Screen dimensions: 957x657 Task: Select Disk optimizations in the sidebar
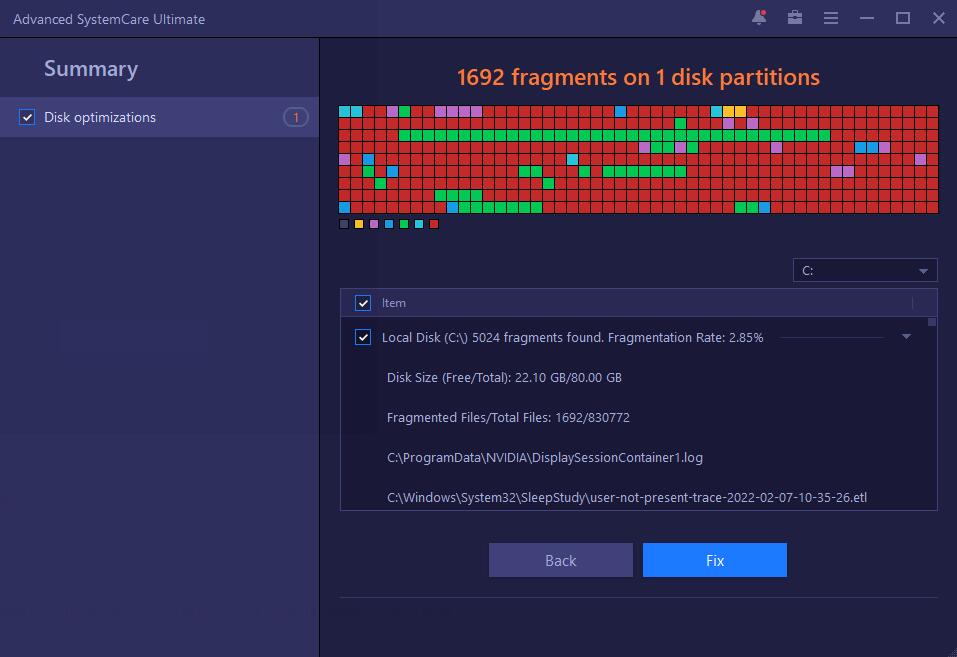coord(159,117)
